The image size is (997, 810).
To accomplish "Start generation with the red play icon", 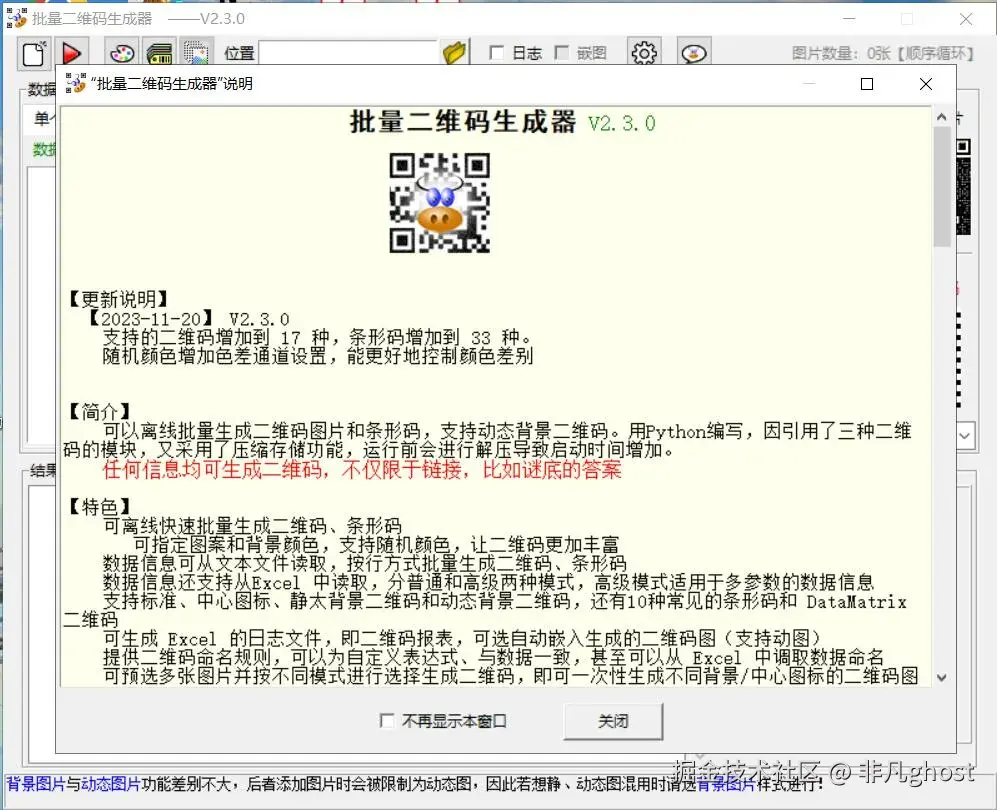I will pyautogui.click(x=72, y=53).
